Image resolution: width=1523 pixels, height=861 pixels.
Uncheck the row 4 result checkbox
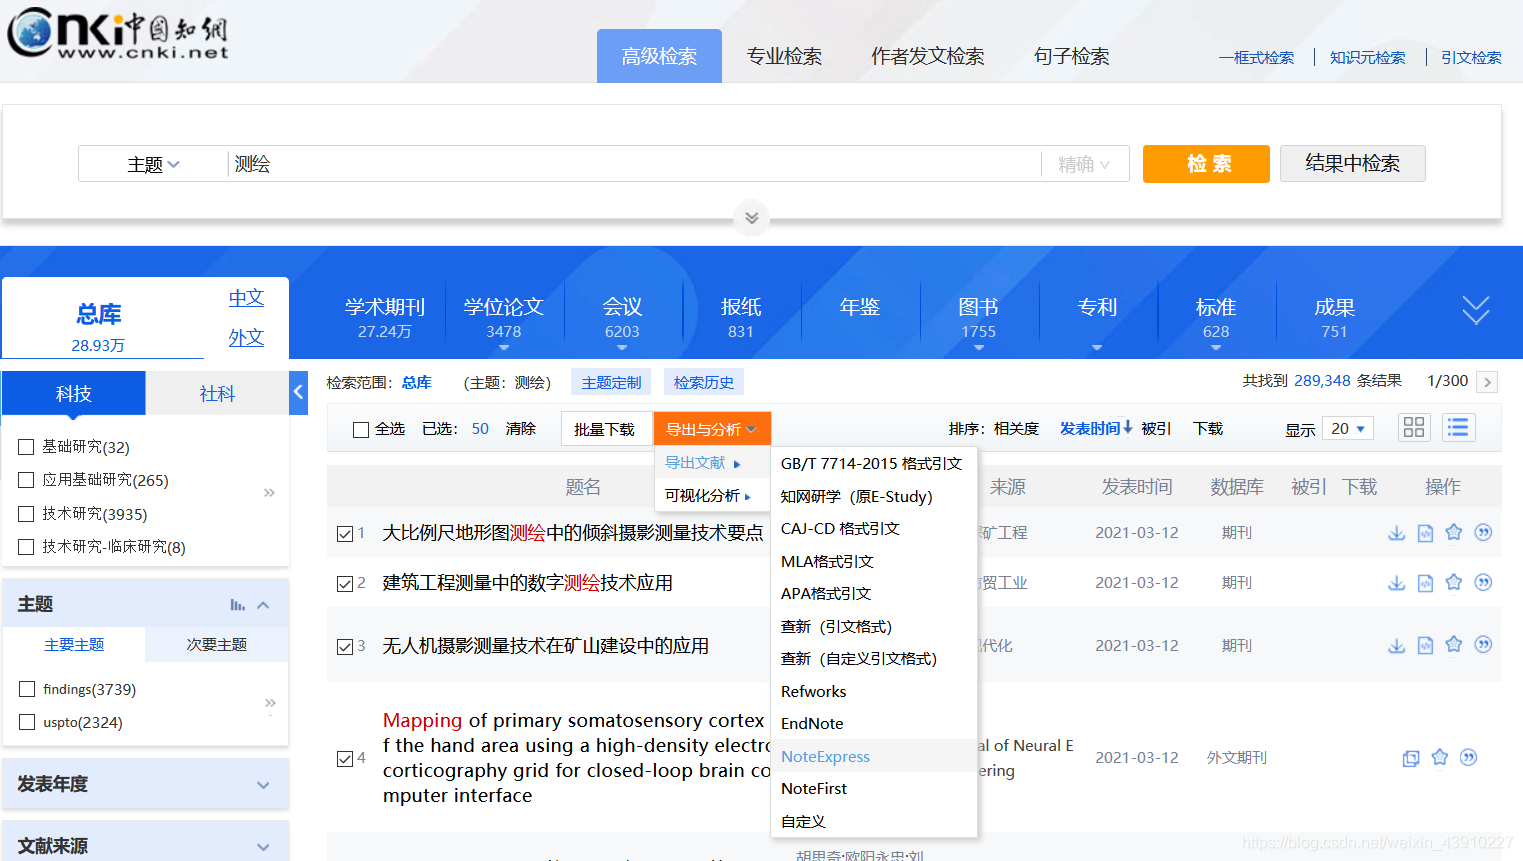(x=345, y=759)
